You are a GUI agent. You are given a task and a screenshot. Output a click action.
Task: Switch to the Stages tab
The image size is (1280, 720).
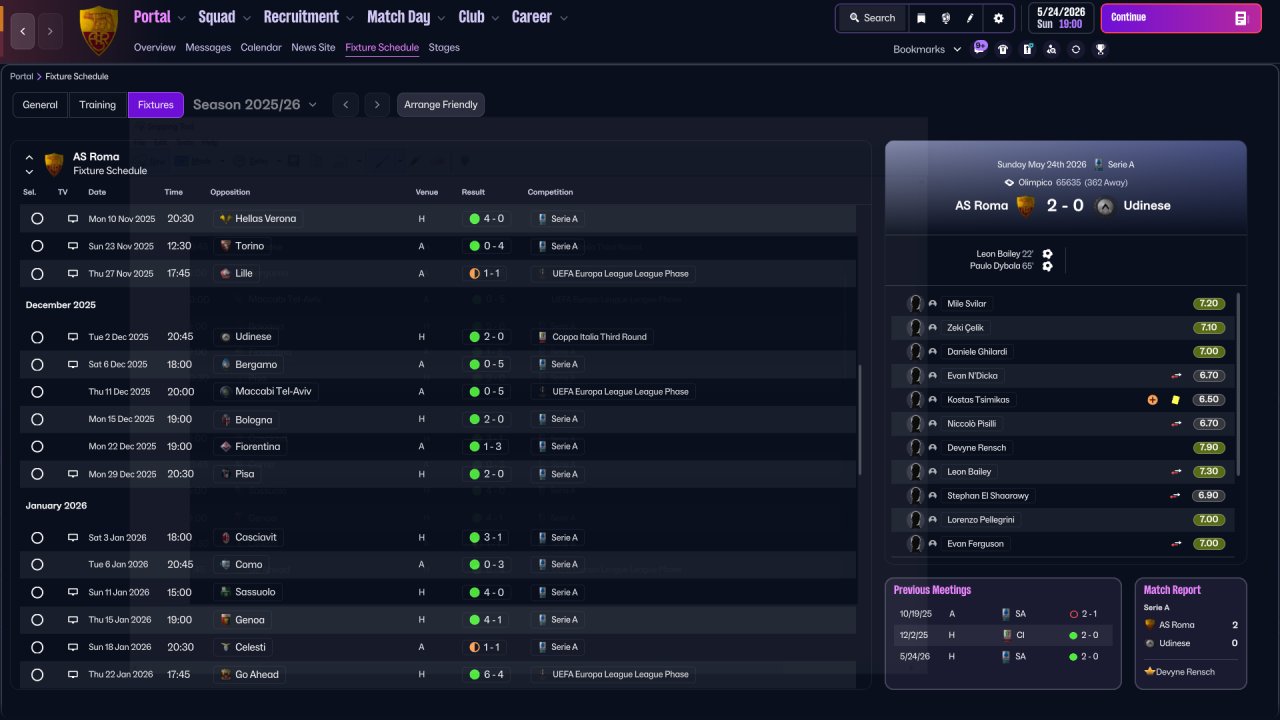[444, 47]
